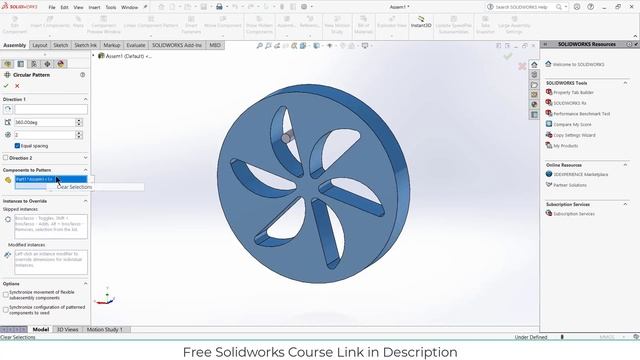
Task: Enable Direction 2 checkbox
Action: pyautogui.click(x=5, y=158)
